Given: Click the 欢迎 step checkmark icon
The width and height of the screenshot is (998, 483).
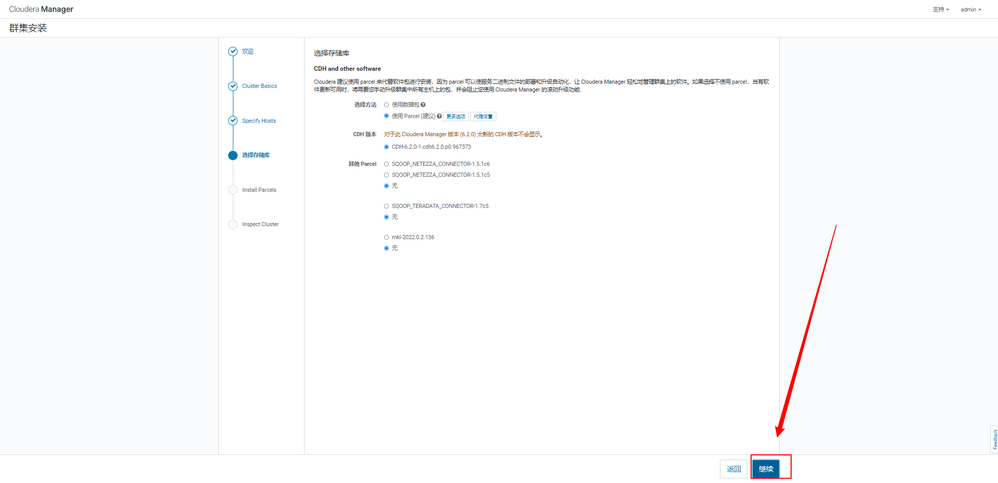Looking at the screenshot, I should [233, 52].
